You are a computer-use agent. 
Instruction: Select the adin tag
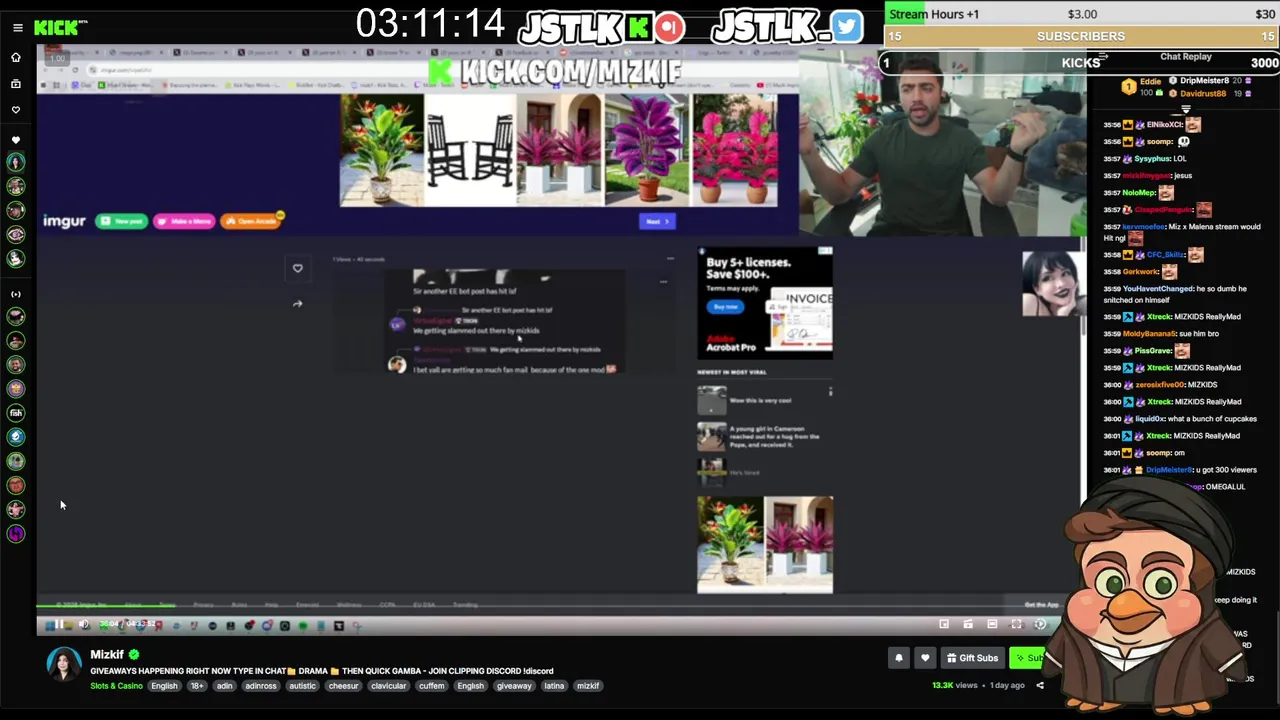[x=224, y=686]
